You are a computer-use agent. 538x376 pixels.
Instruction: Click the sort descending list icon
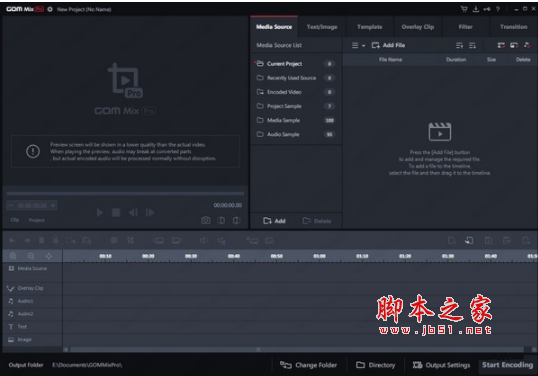(x=472, y=45)
